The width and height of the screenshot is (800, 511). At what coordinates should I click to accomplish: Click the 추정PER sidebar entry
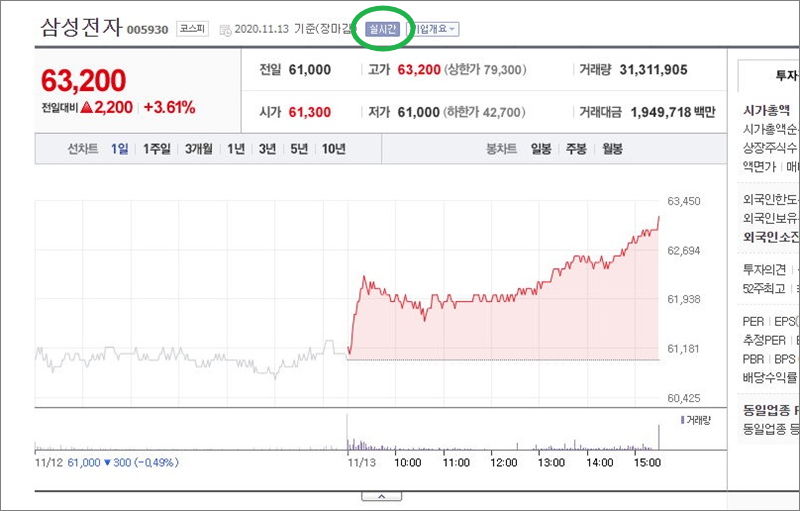[x=764, y=340]
